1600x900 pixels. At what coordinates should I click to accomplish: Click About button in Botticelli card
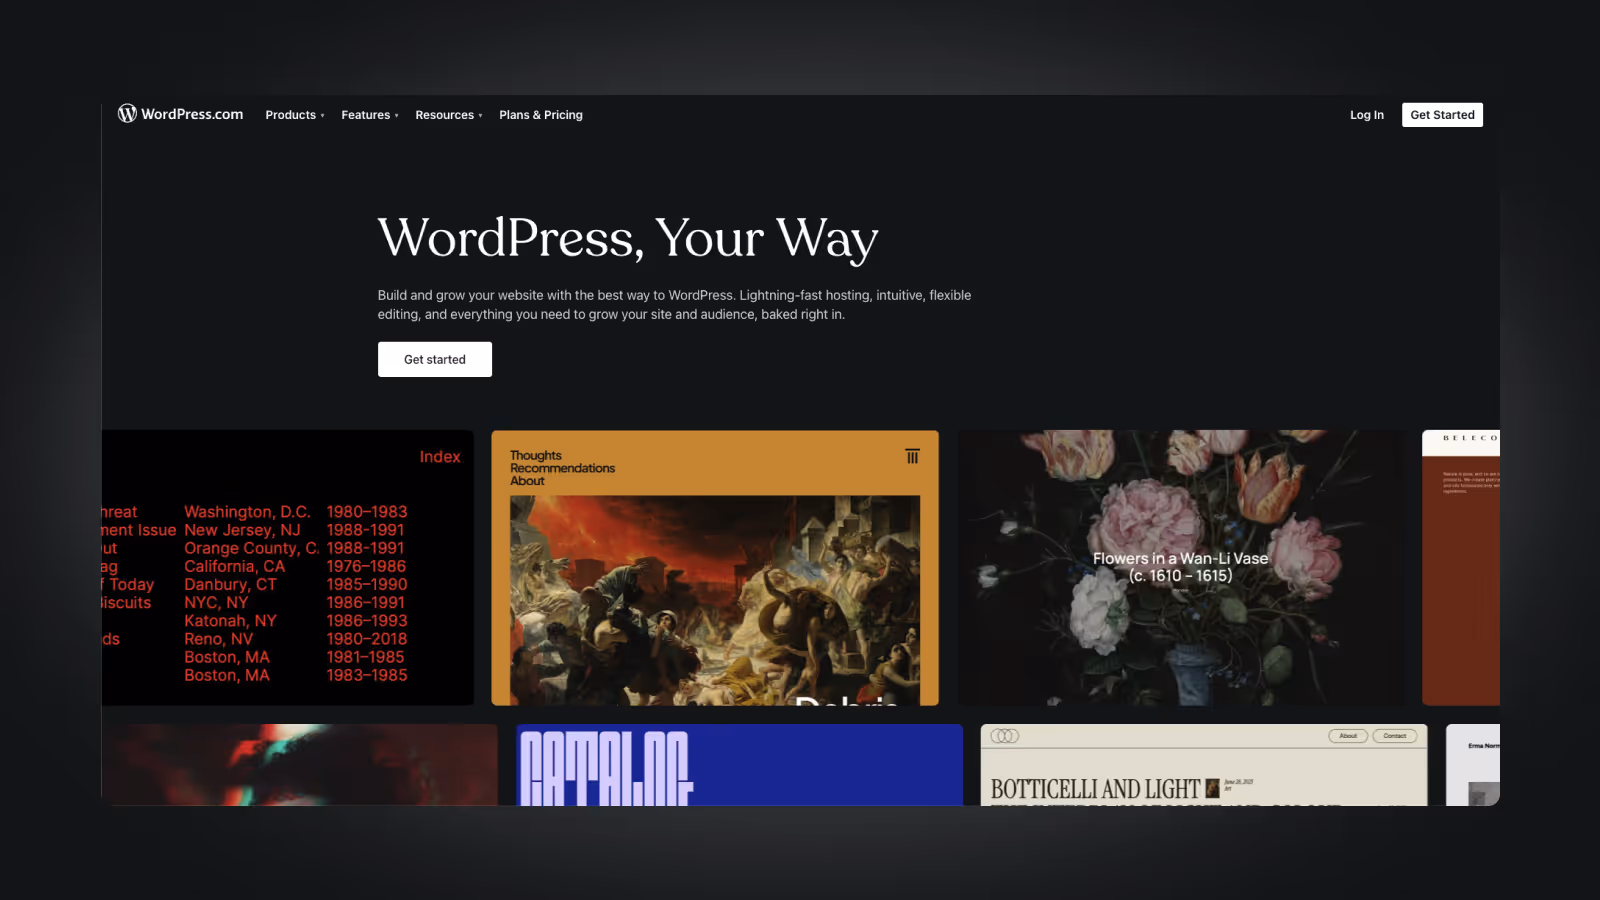1348,736
